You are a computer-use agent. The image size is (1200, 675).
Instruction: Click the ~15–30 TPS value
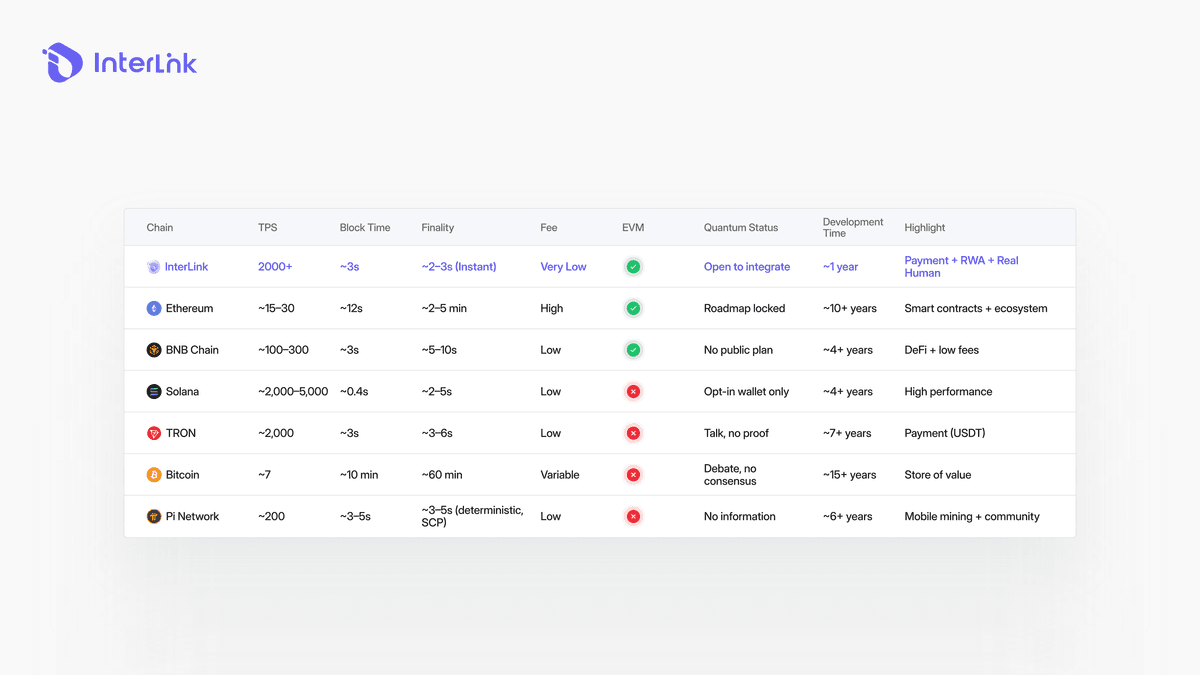276,309
